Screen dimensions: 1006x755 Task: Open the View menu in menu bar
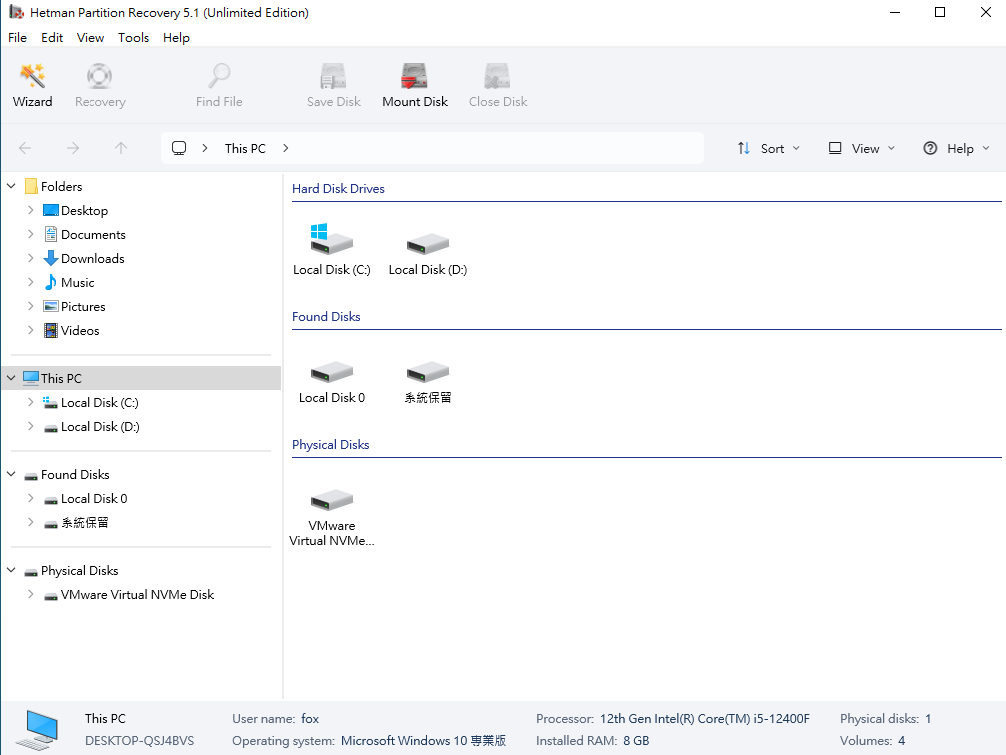[90, 37]
